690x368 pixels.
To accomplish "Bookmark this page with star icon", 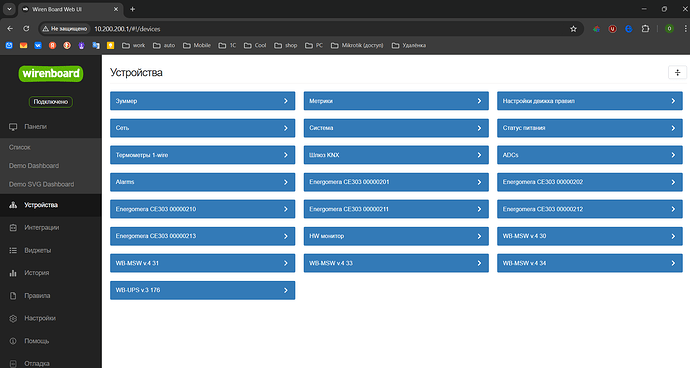I will tap(573, 29).
